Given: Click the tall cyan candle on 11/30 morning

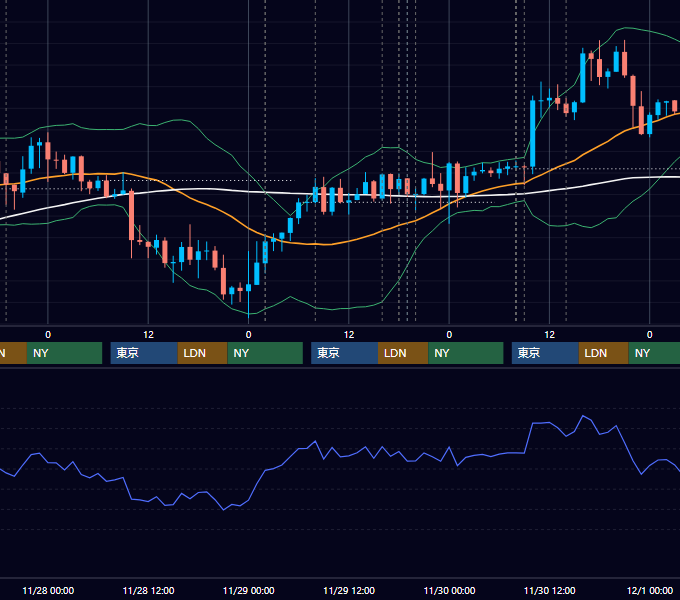Looking at the screenshot, I should coord(533,134).
